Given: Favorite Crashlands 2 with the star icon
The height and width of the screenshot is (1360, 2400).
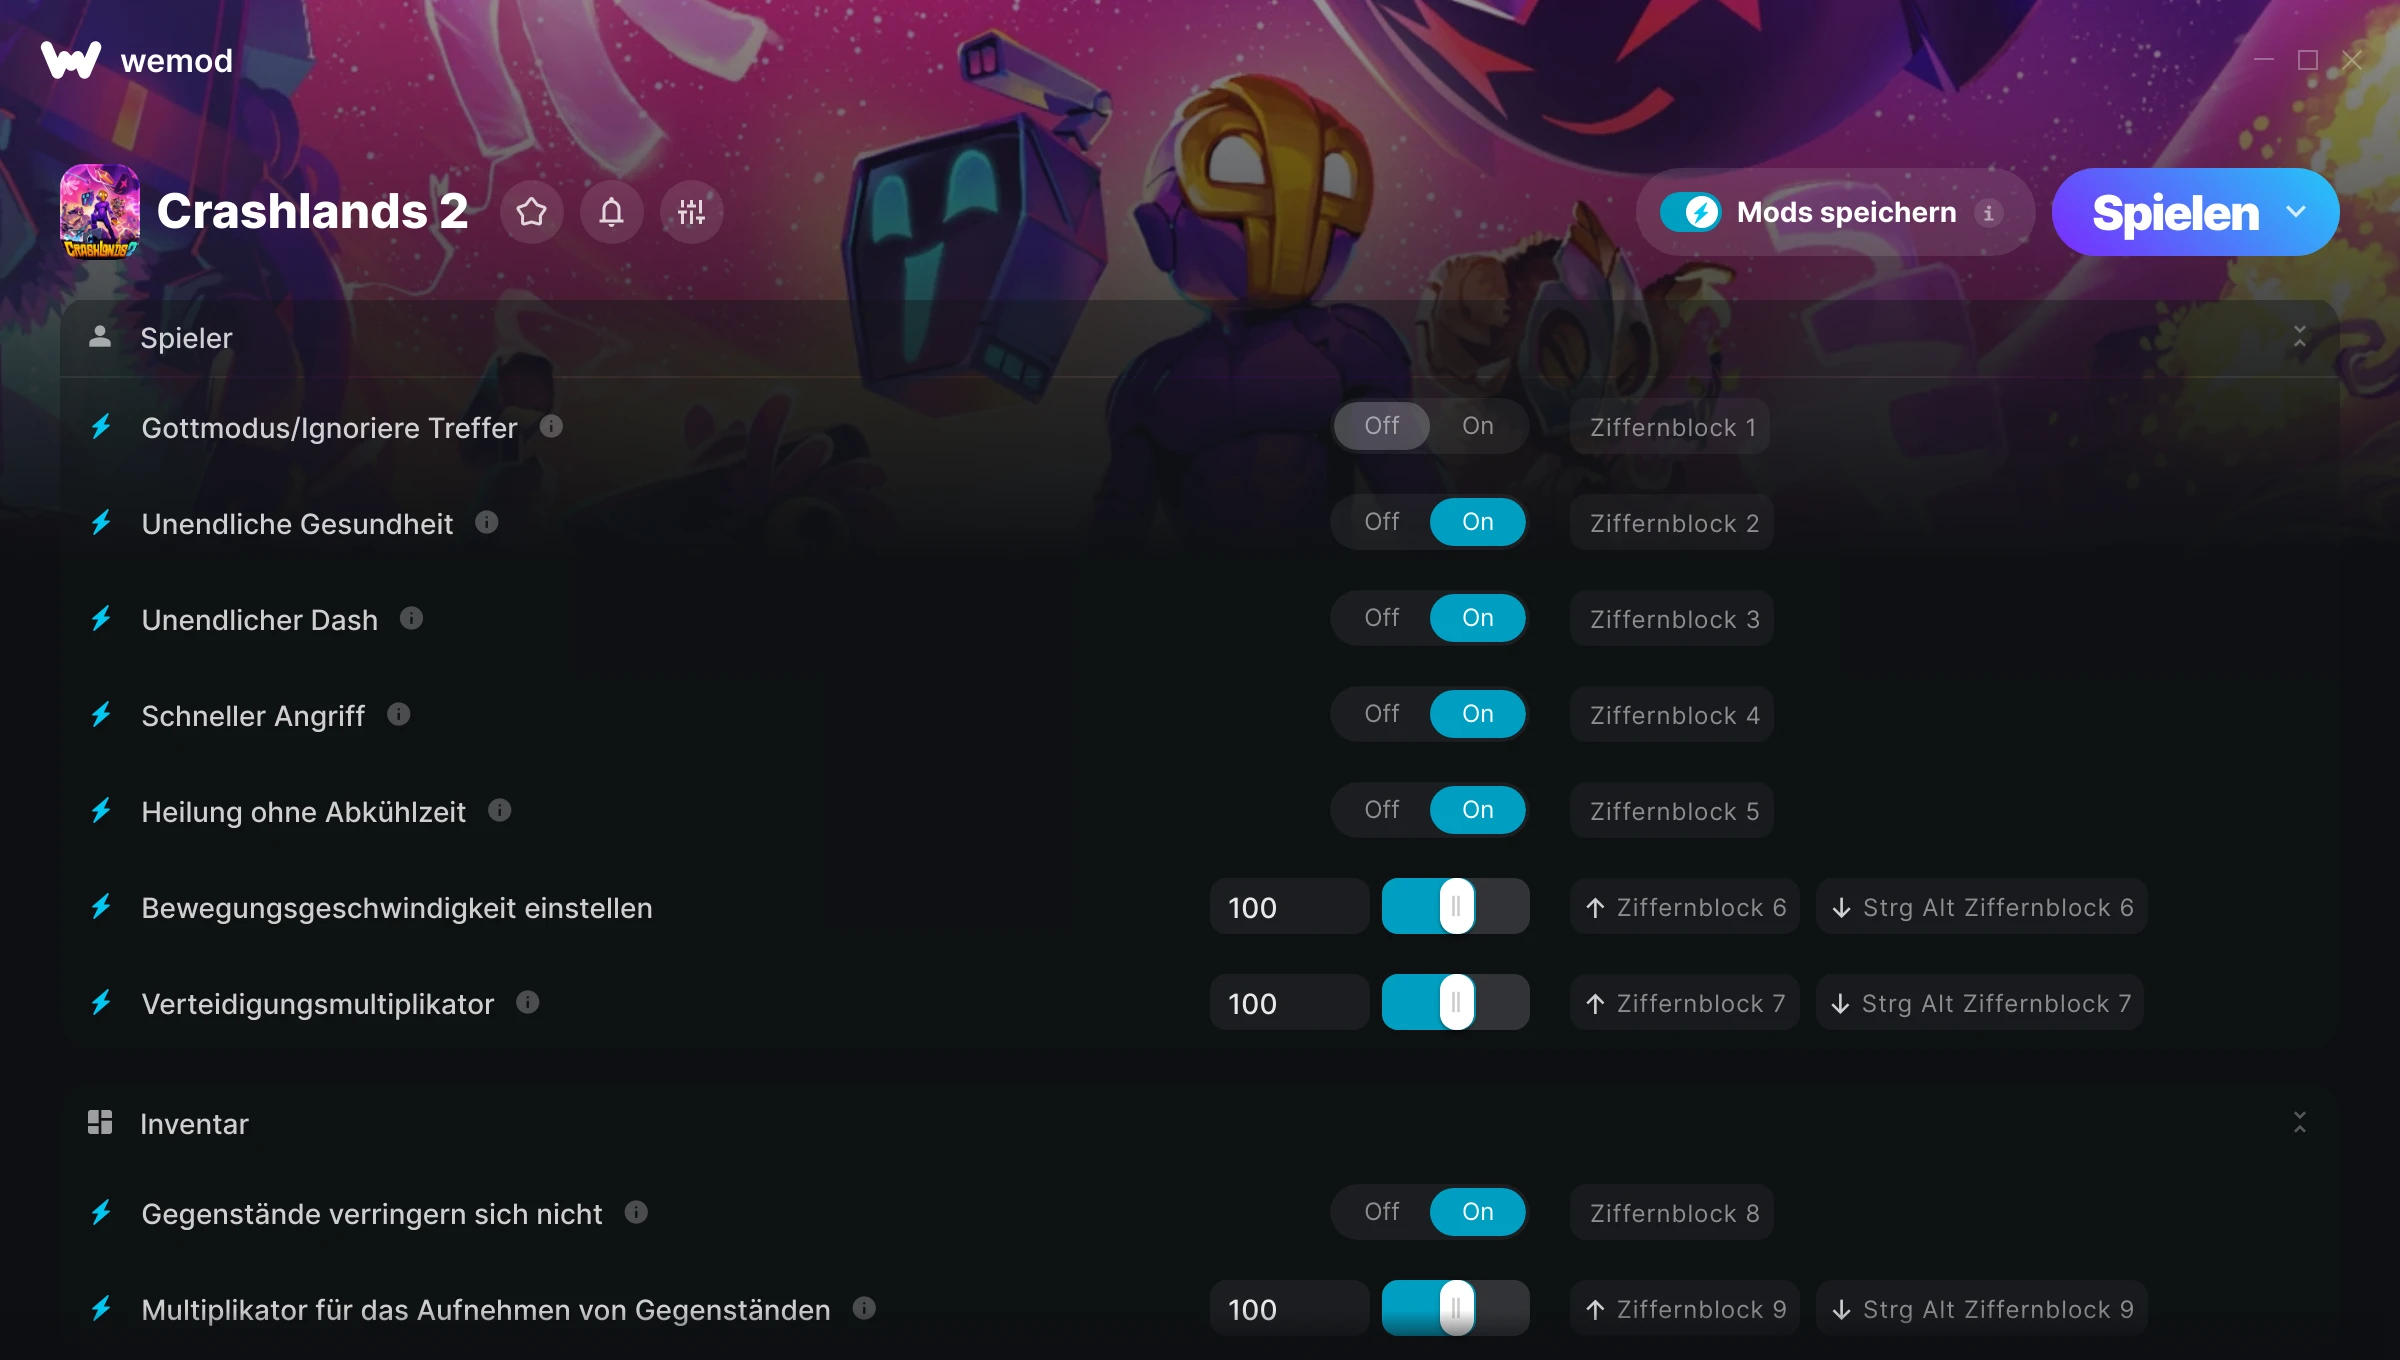Looking at the screenshot, I should pos(531,212).
